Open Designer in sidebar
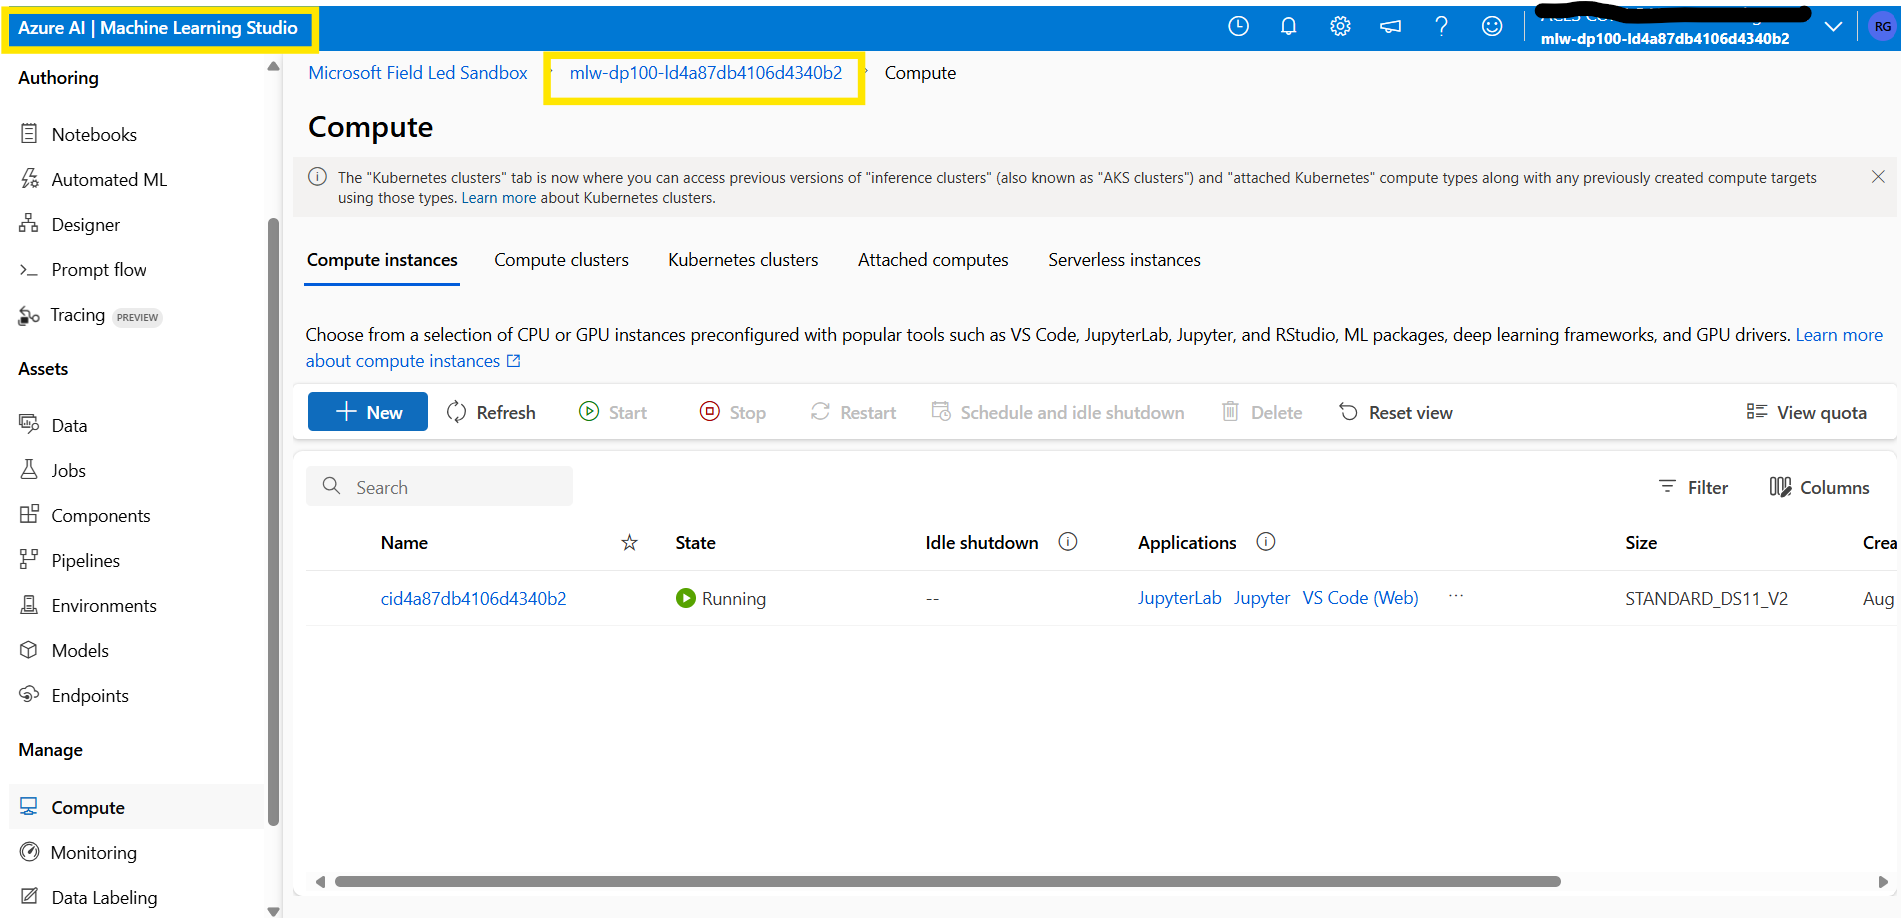This screenshot has height=918, width=1901. 69,224
